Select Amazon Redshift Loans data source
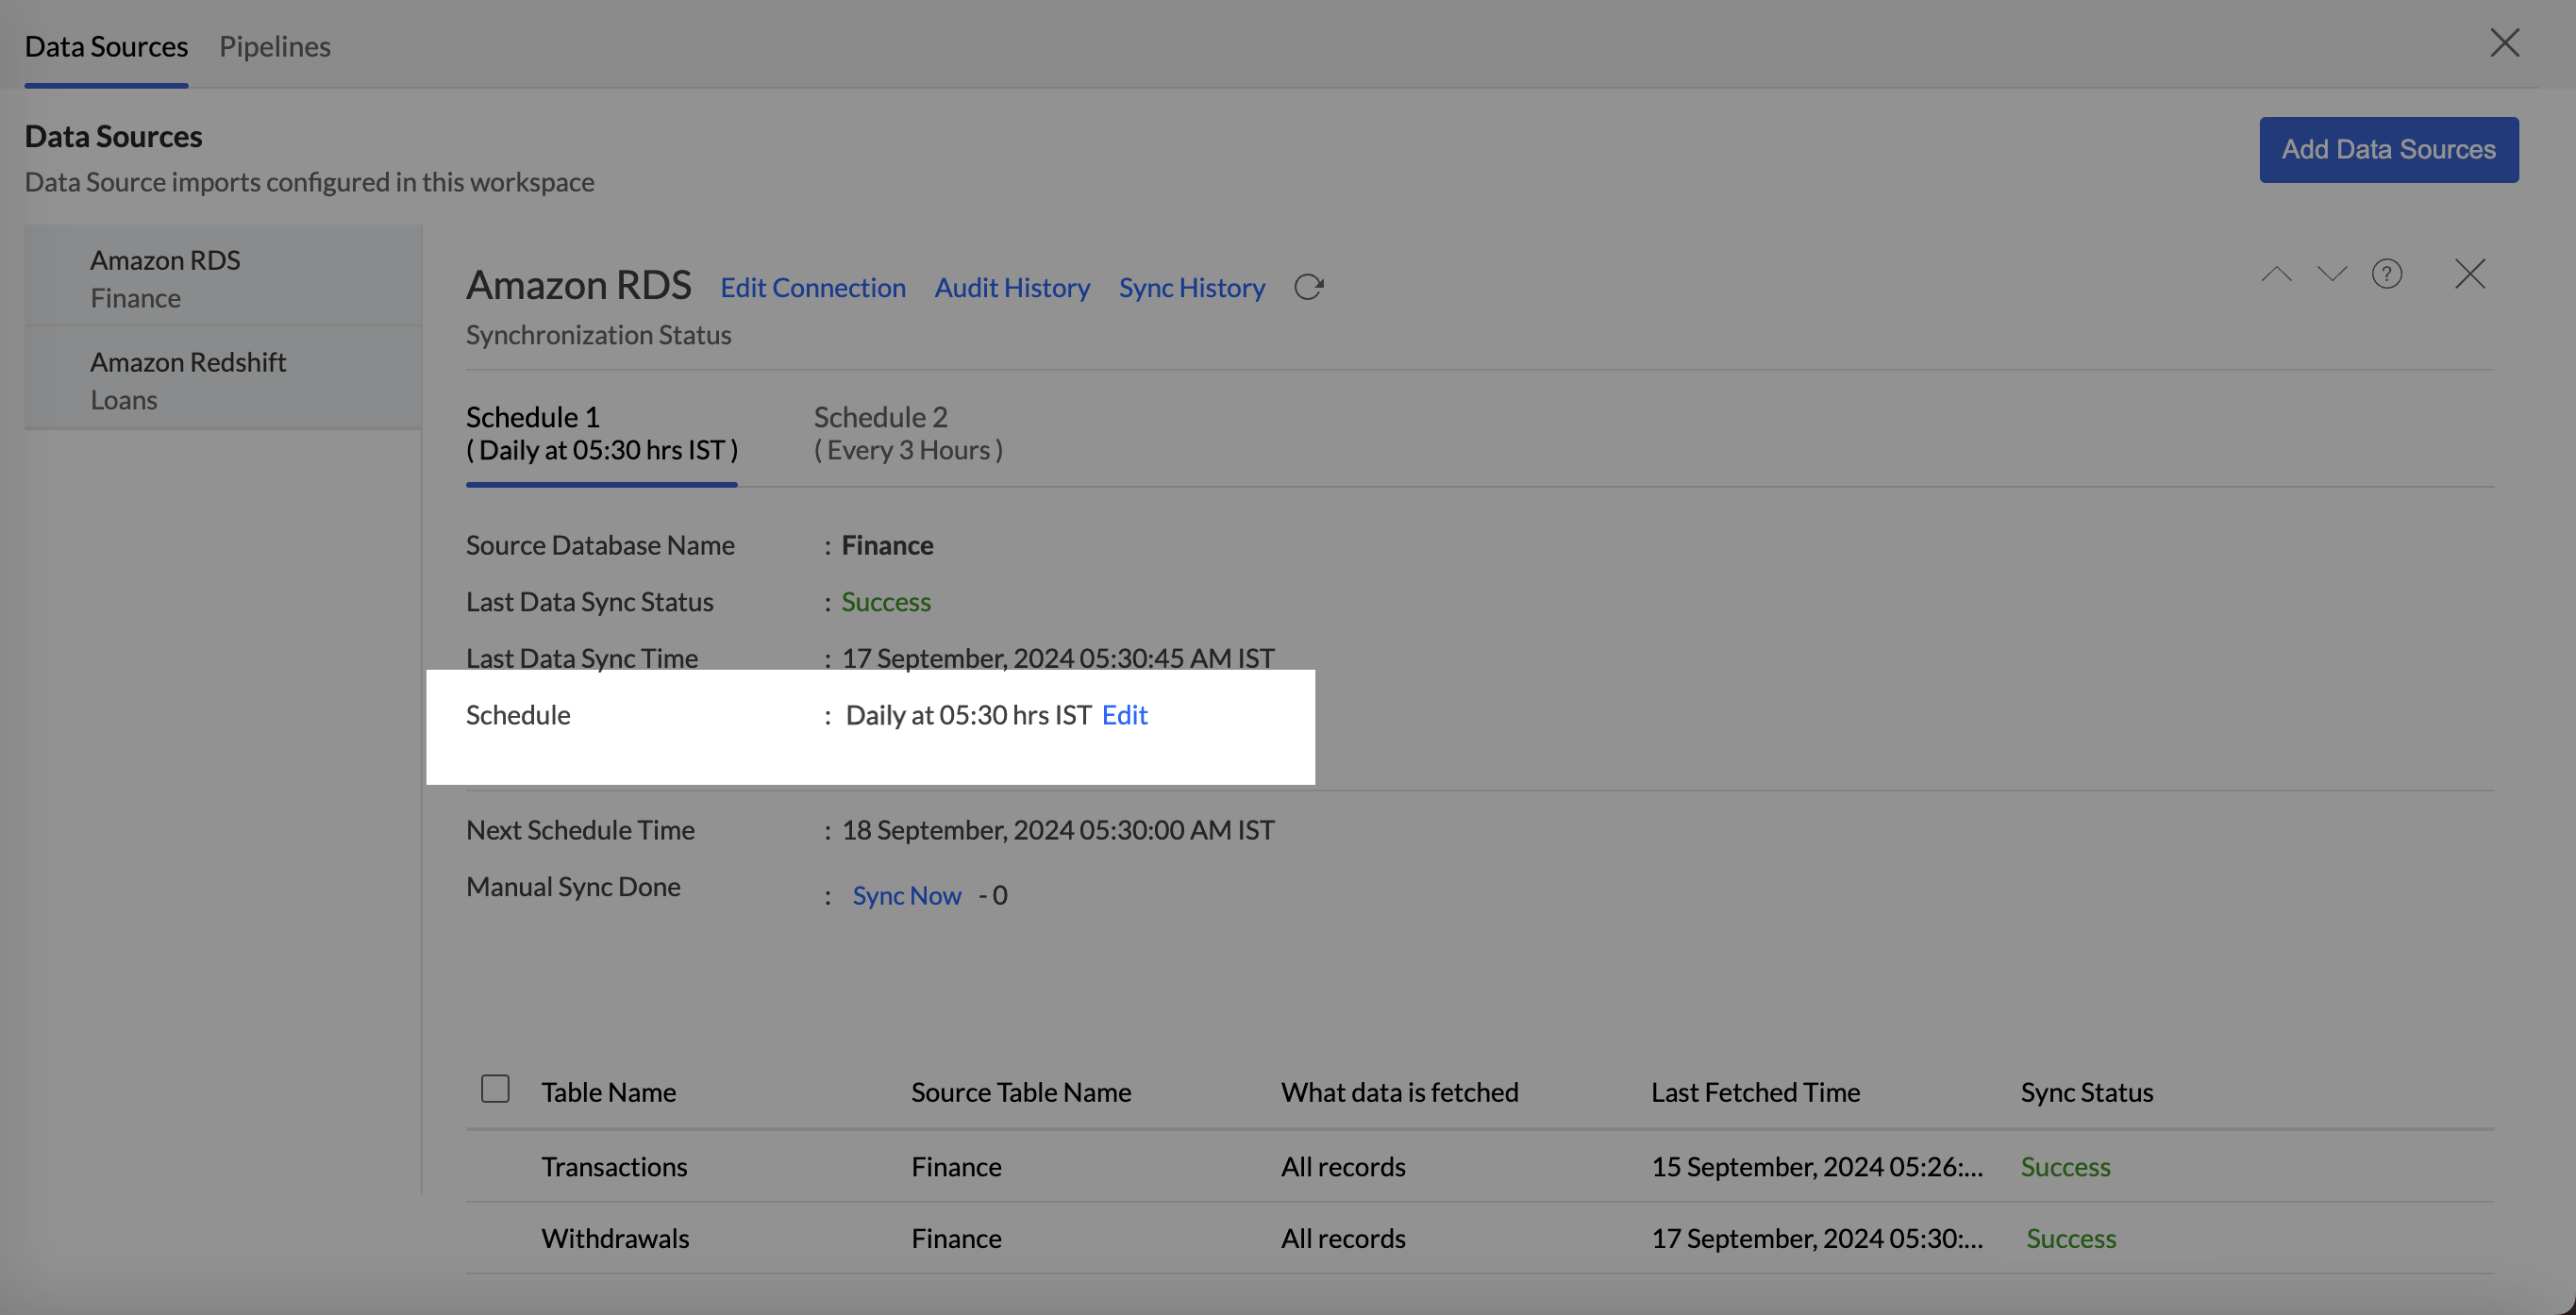The height and width of the screenshot is (1315, 2576). 223,380
